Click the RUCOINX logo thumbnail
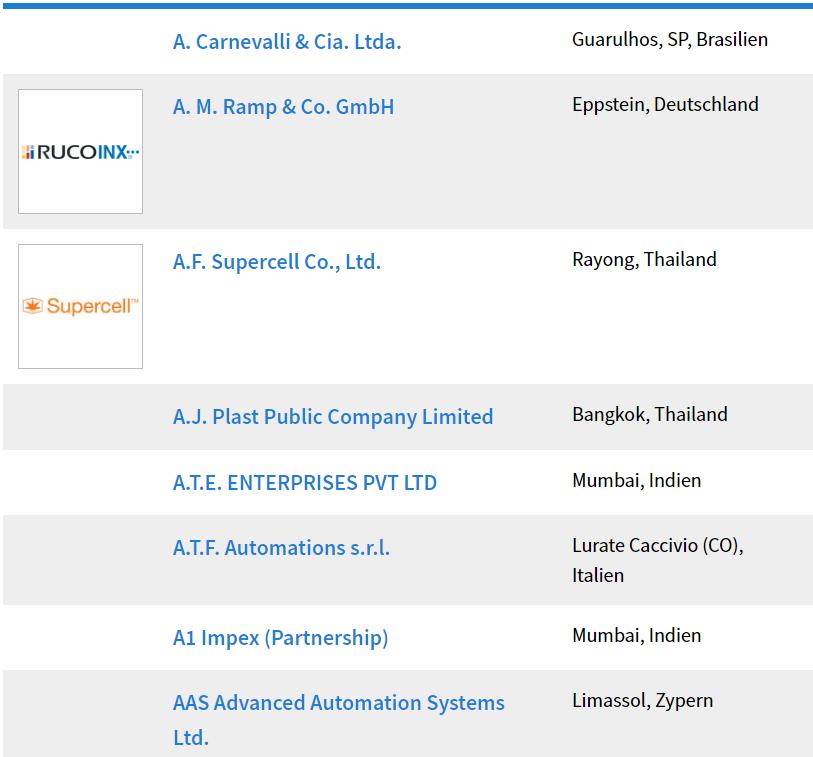Viewport: 813px width, 757px height. 80,151
